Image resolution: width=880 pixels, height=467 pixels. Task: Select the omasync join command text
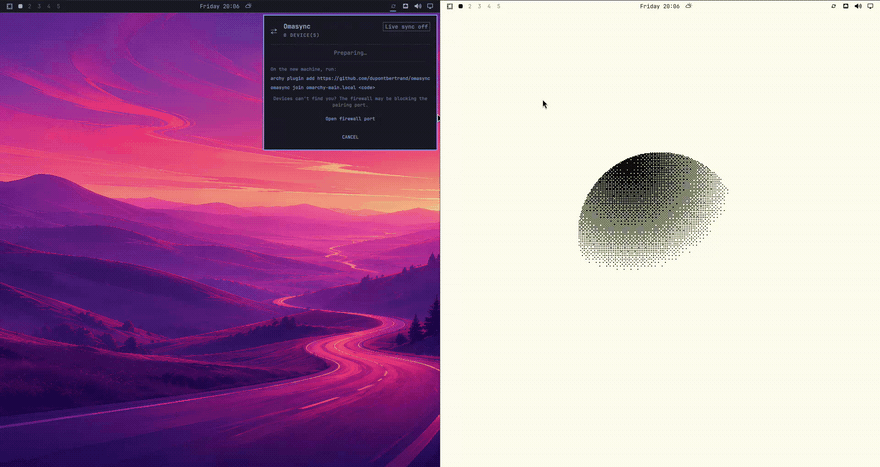point(323,88)
